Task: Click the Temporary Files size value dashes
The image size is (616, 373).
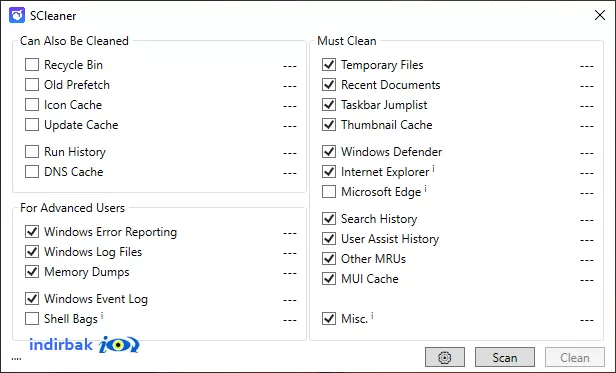Action: click(x=587, y=66)
